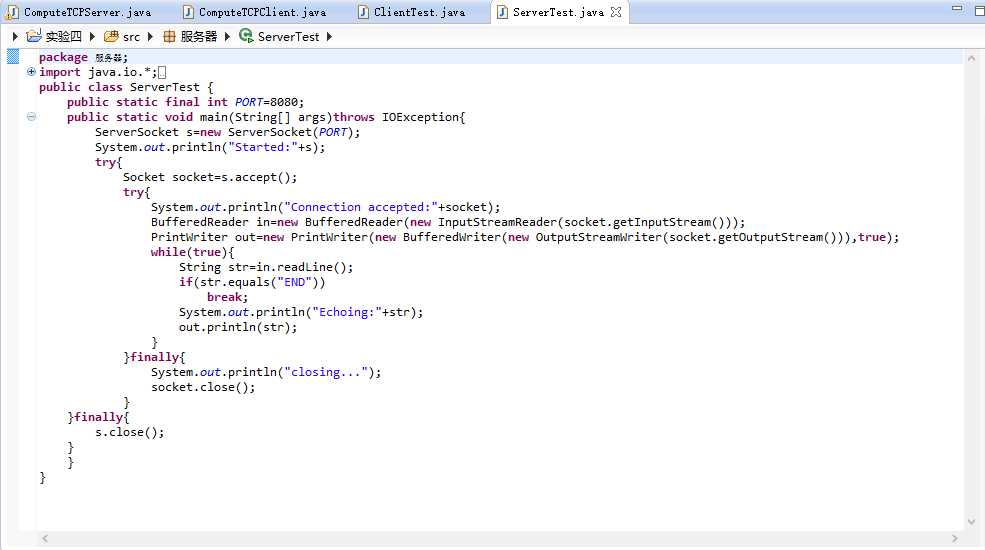Click the ClientTest.java file icon
The width and height of the screenshot is (985, 550).
pyautogui.click(x=363, y=12)
